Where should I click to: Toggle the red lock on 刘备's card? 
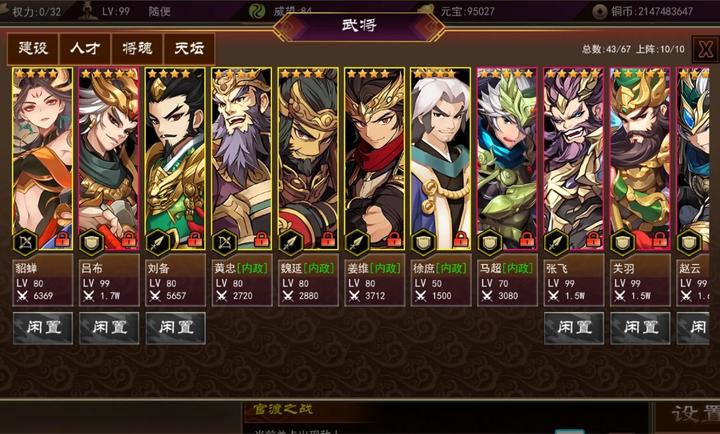click(195, 240)
